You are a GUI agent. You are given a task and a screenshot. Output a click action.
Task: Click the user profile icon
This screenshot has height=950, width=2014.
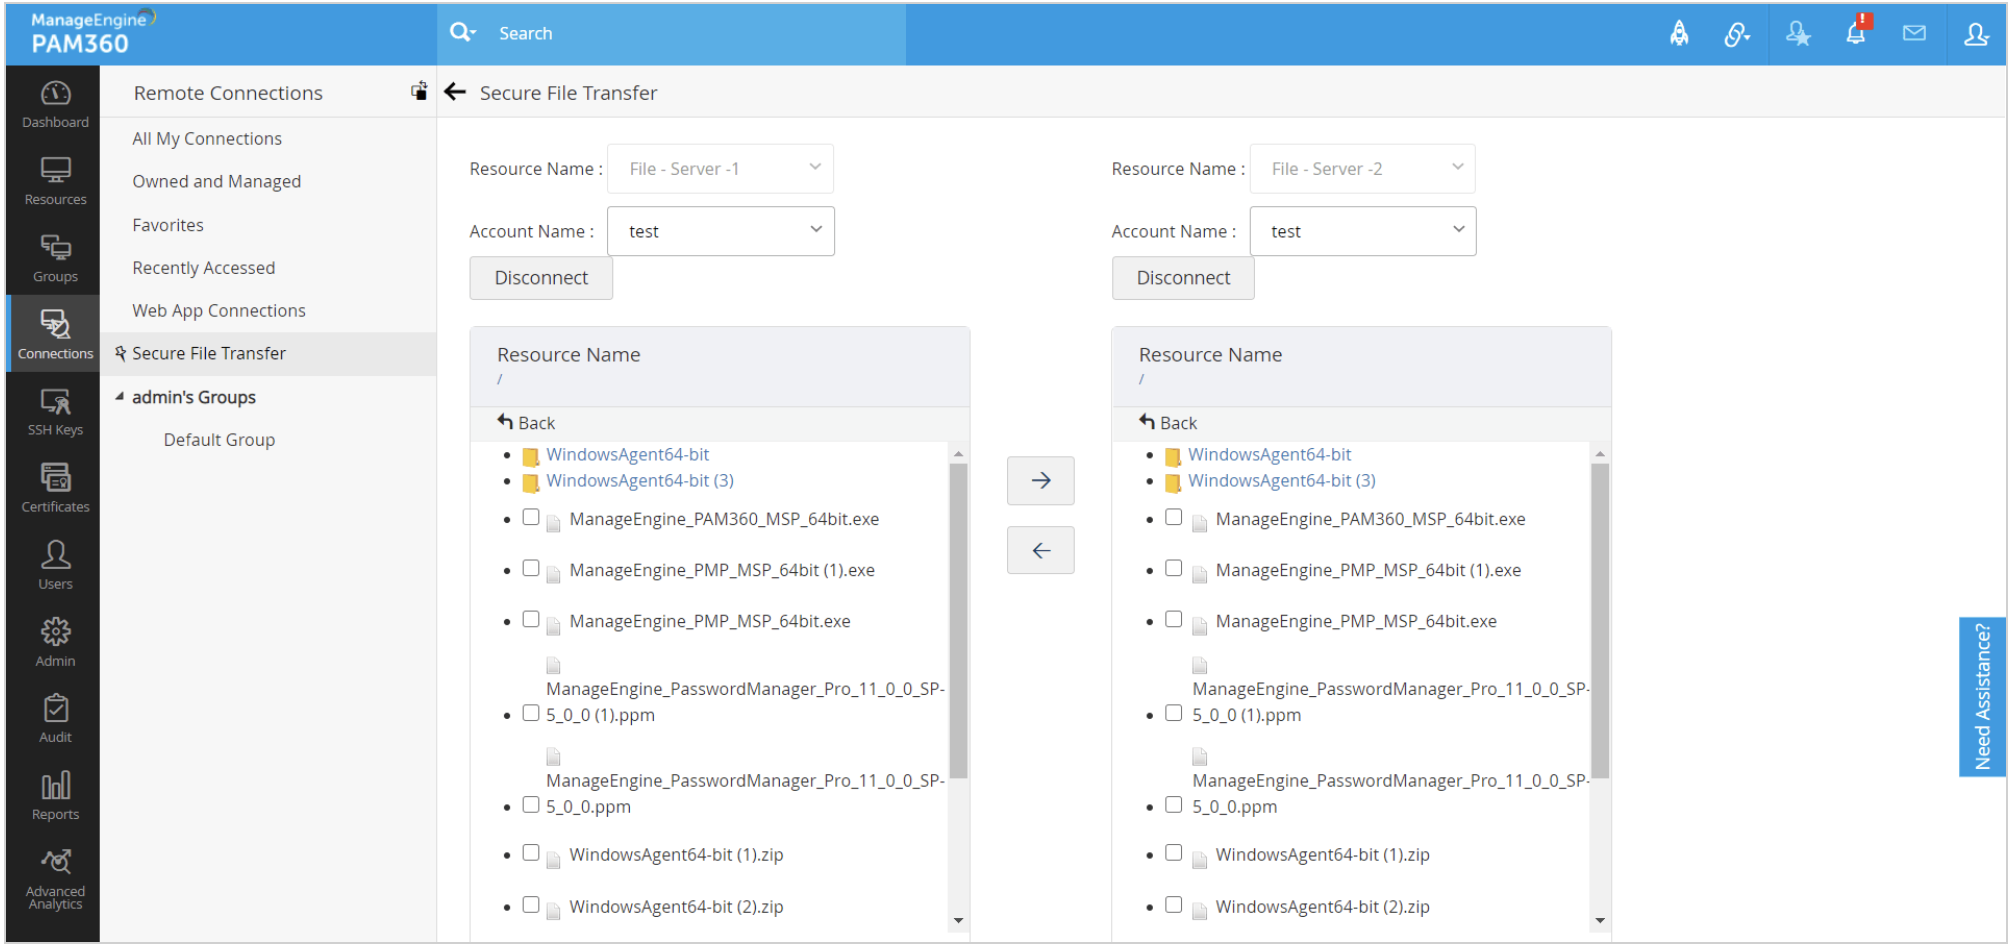click(1976, 33)
